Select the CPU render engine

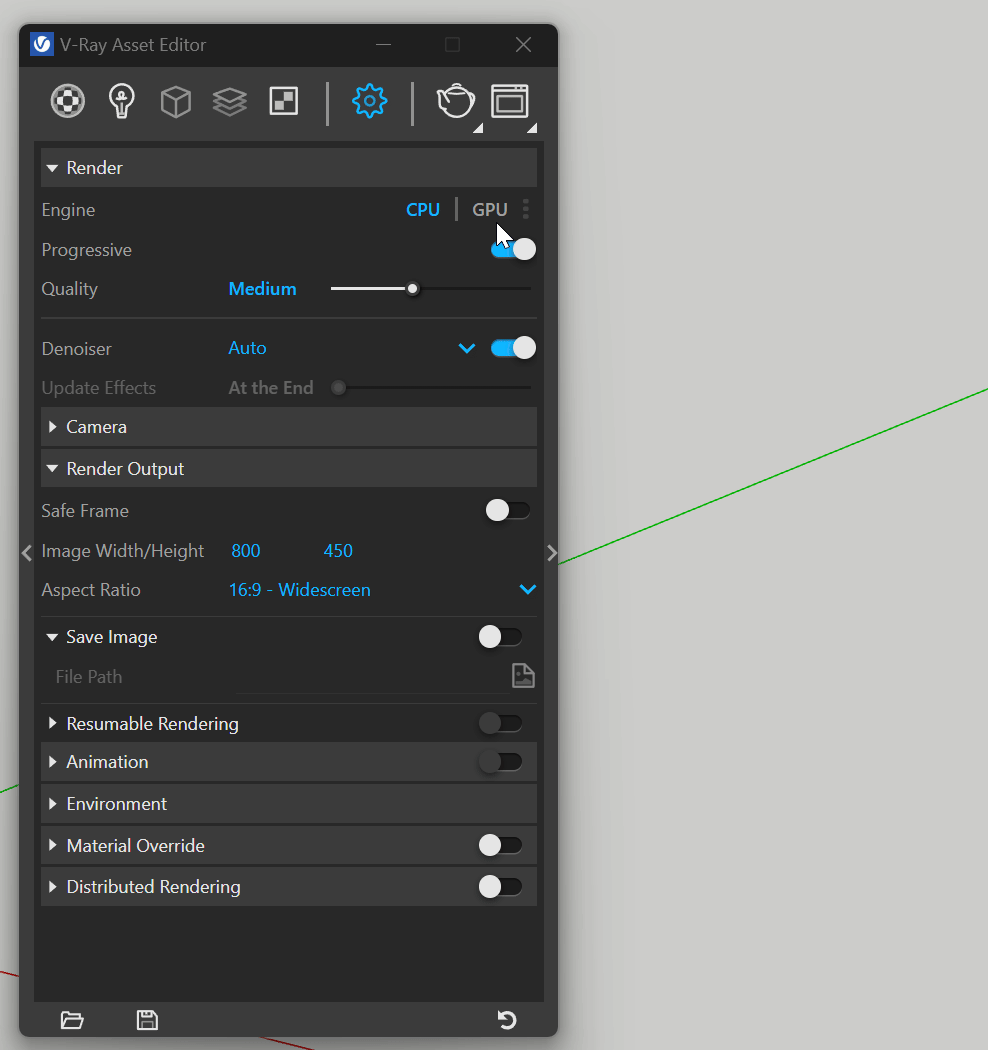[423, 210]
